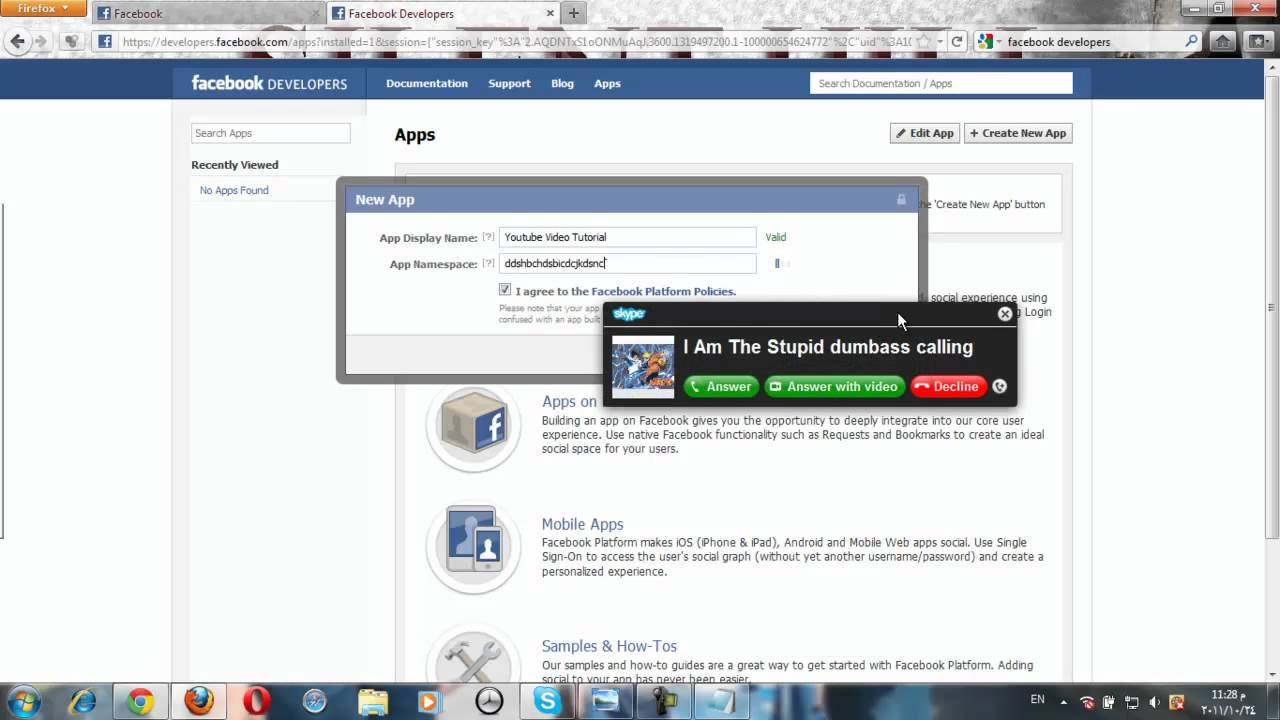
Task: Open the Windows Start menu
Action: (x=24, y=702)
